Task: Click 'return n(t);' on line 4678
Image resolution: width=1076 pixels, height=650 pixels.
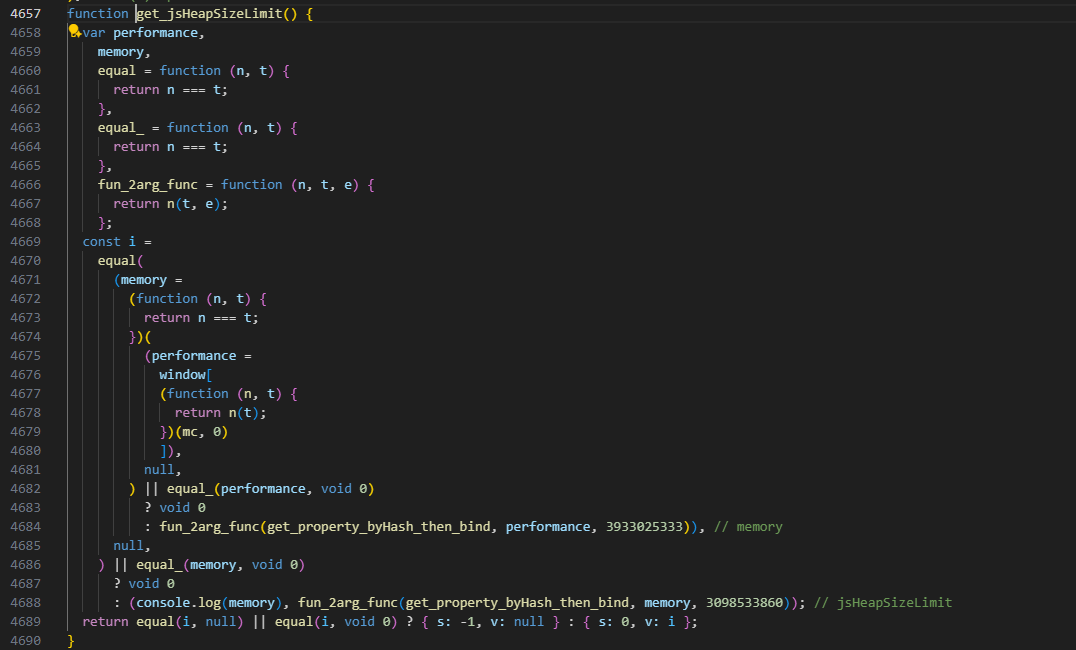Action: pos(220,413)
